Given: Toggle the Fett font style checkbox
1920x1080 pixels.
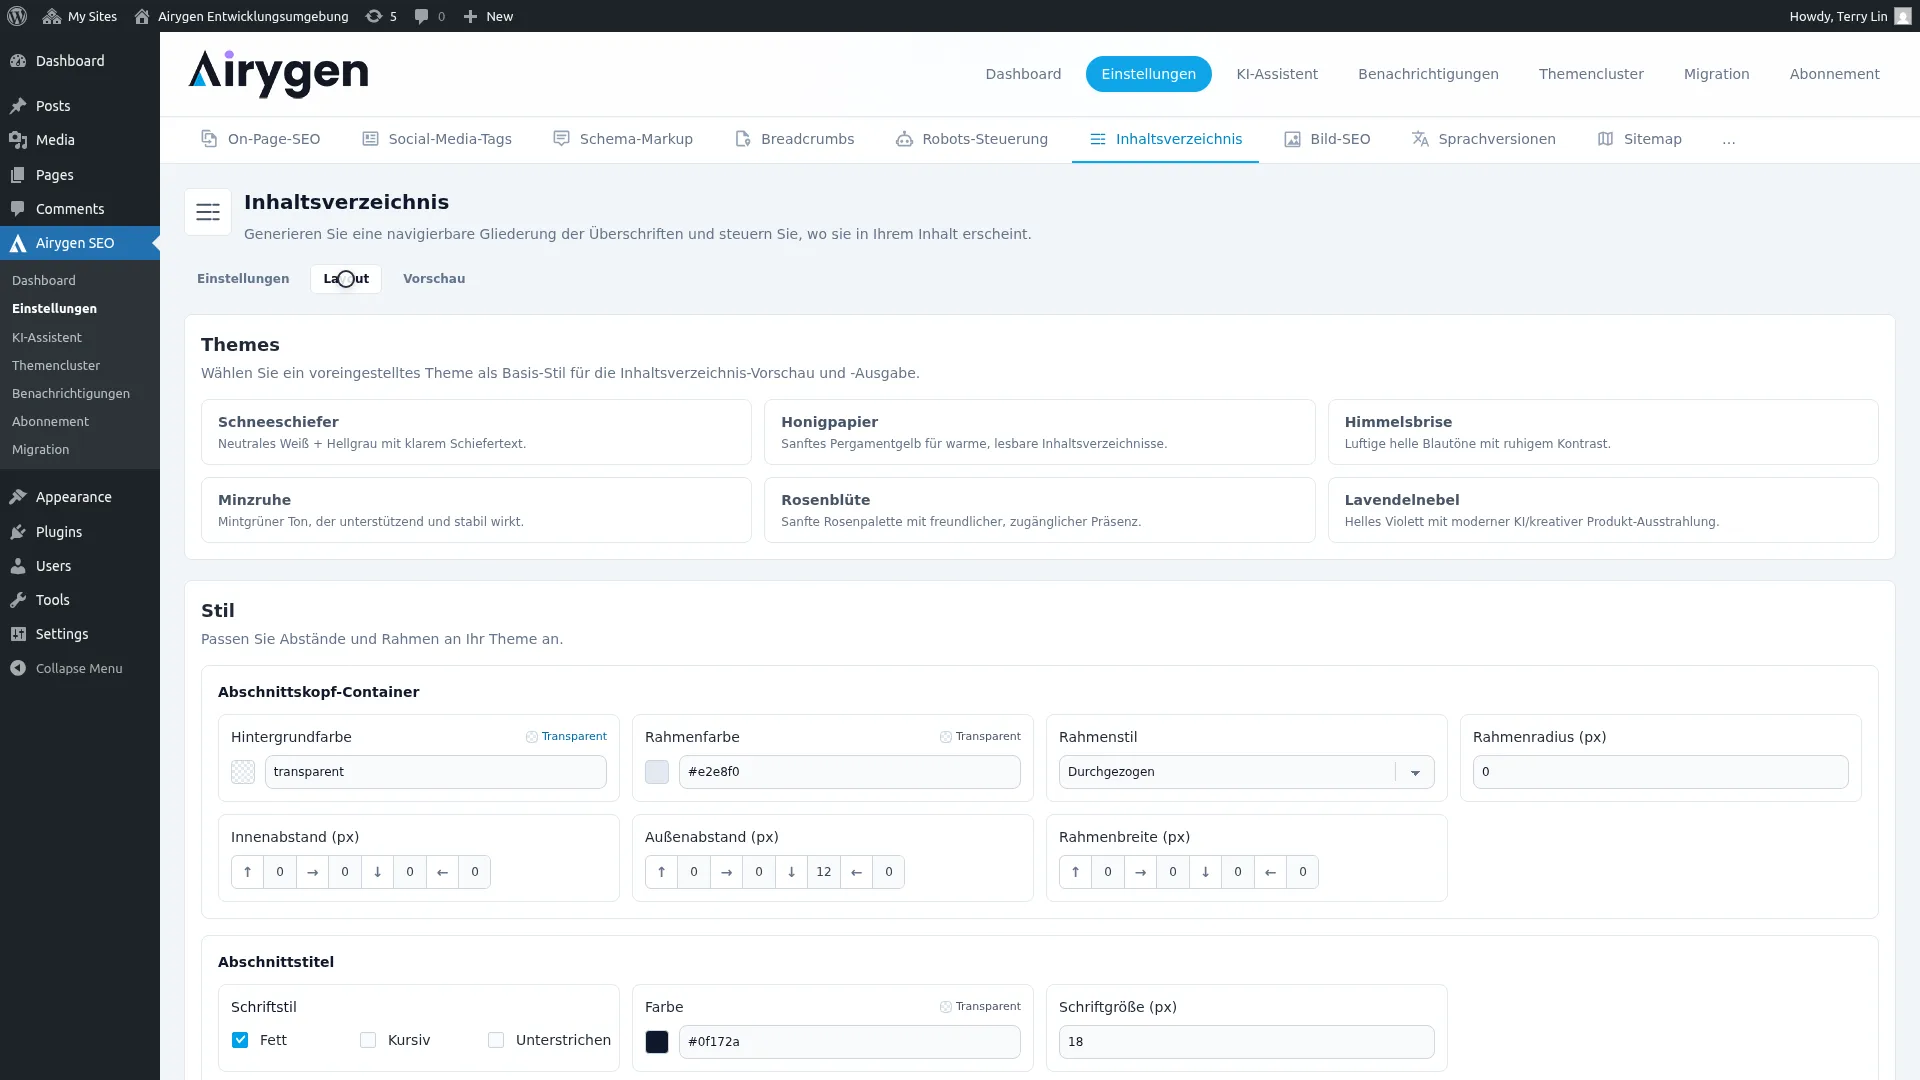Looking at the screenshot, I should click(240, 1040).
